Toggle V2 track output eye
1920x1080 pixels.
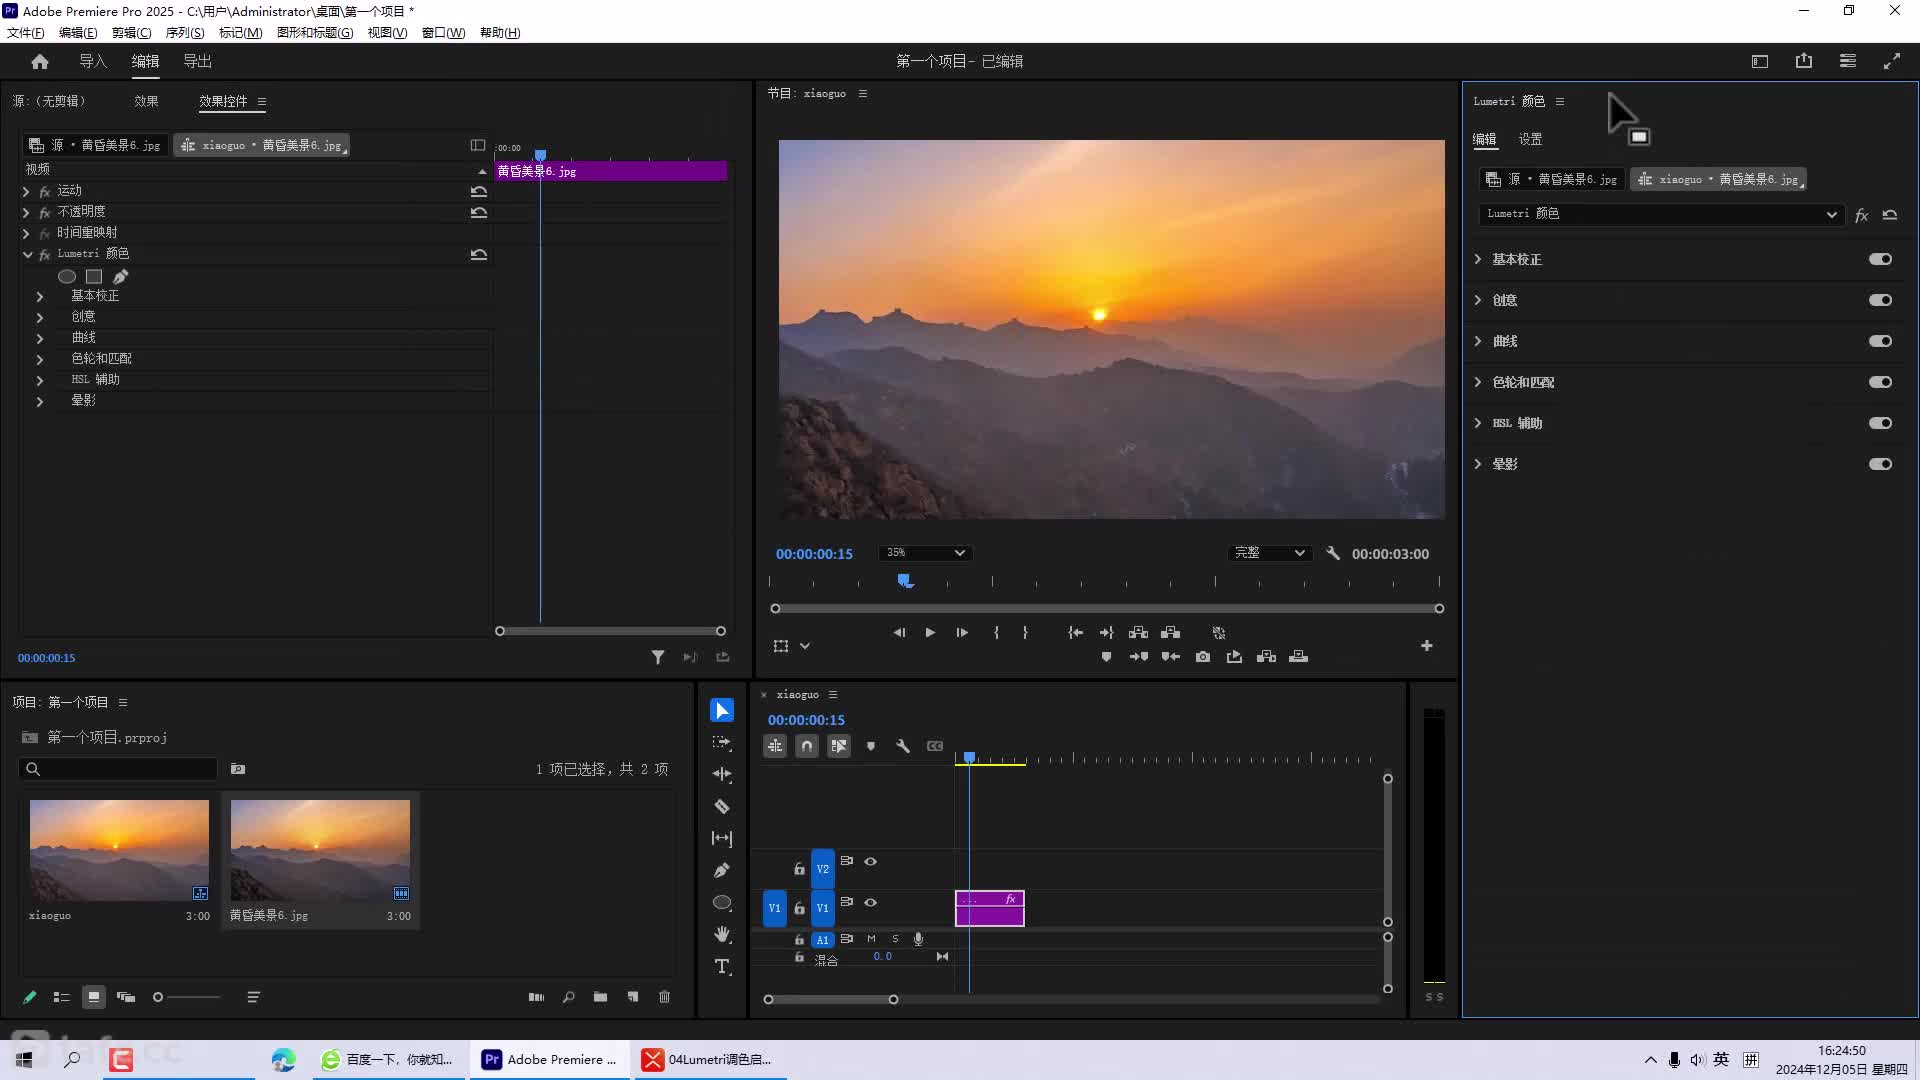point(871,861)
